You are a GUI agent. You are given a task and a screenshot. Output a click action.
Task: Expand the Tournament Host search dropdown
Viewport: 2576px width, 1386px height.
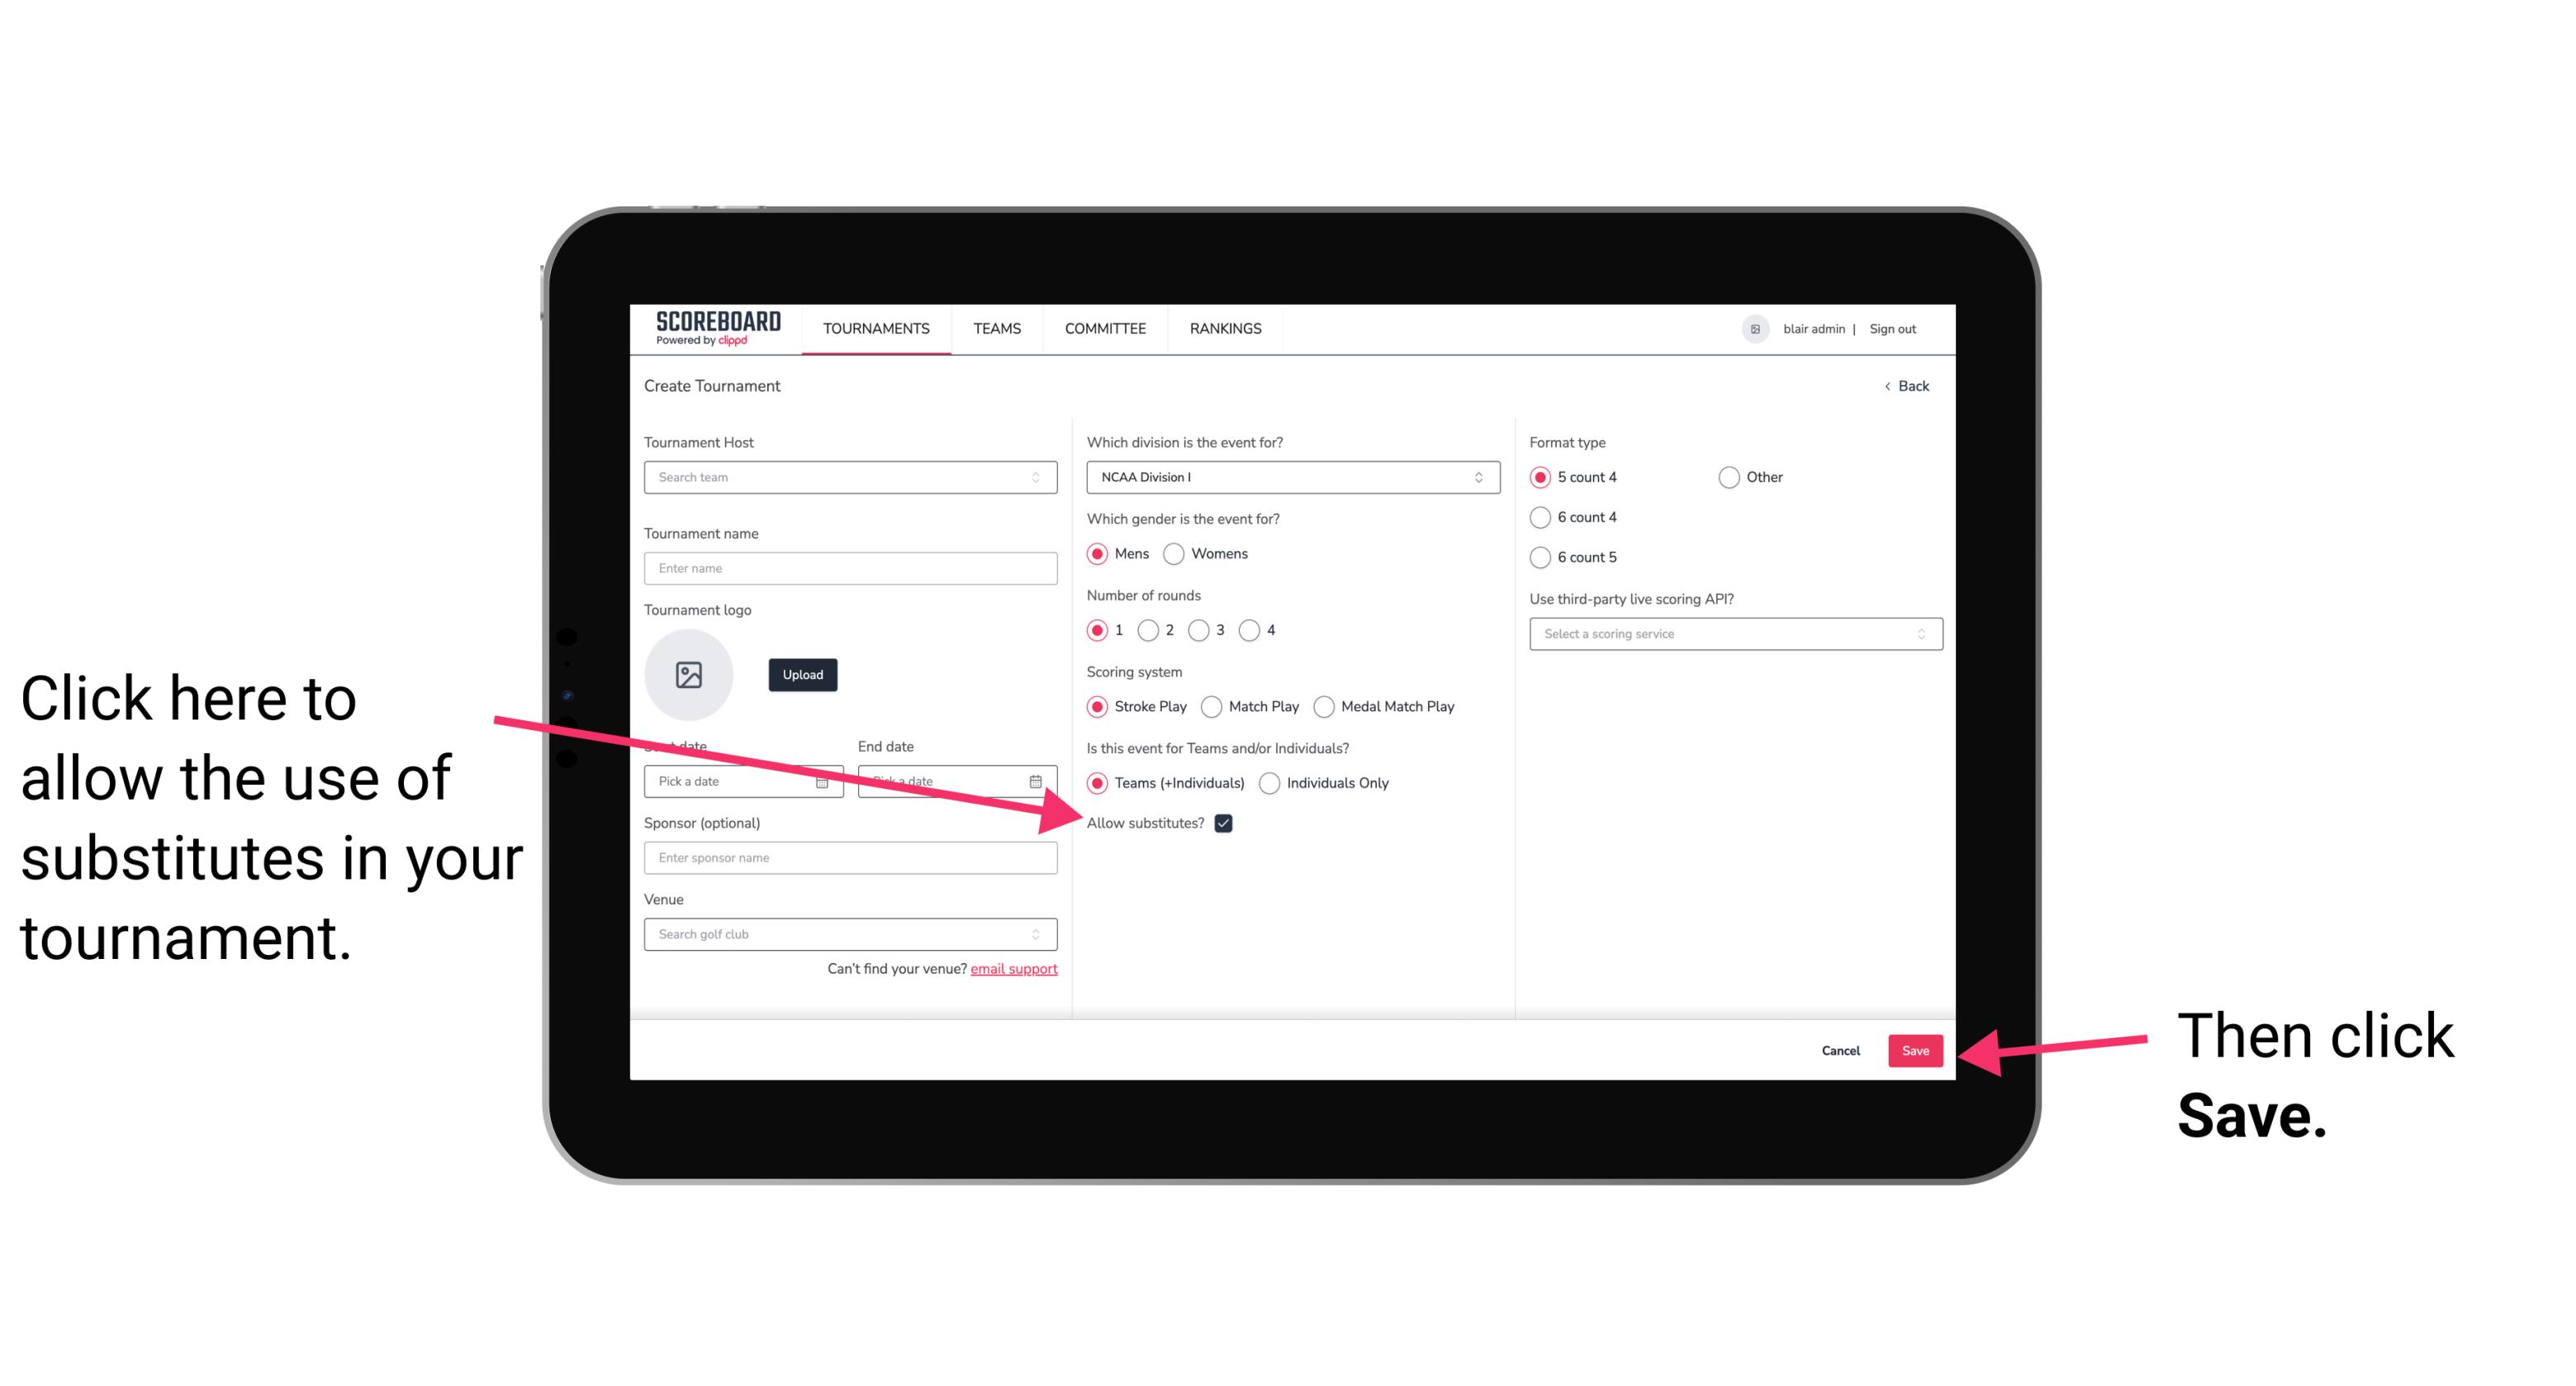point(1044,478)
